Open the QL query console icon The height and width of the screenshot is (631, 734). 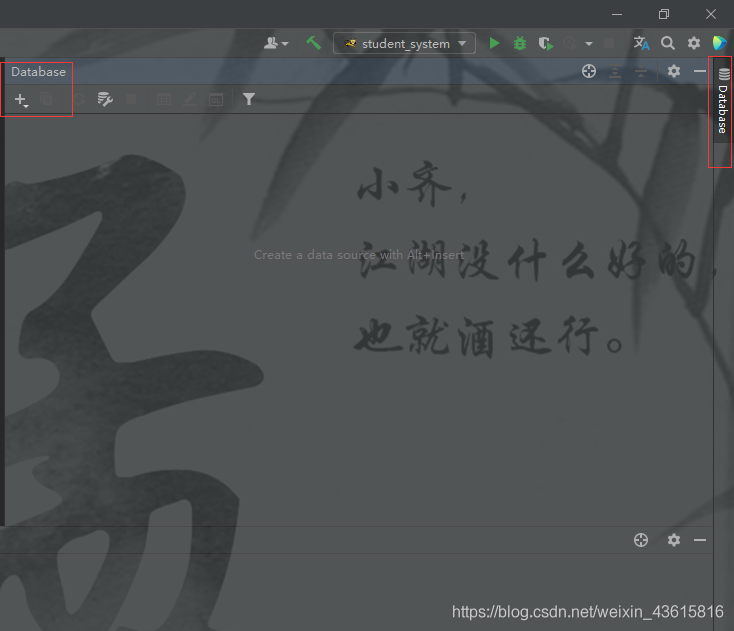(x=216, y=99)
